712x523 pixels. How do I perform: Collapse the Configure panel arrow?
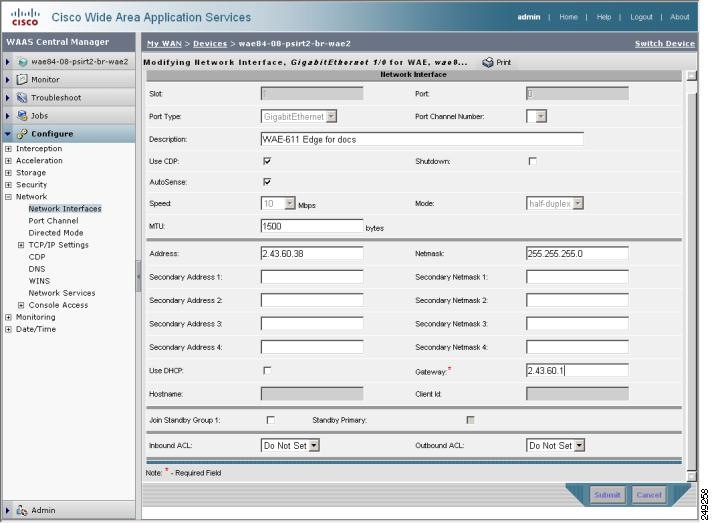[x=8, y=134]
